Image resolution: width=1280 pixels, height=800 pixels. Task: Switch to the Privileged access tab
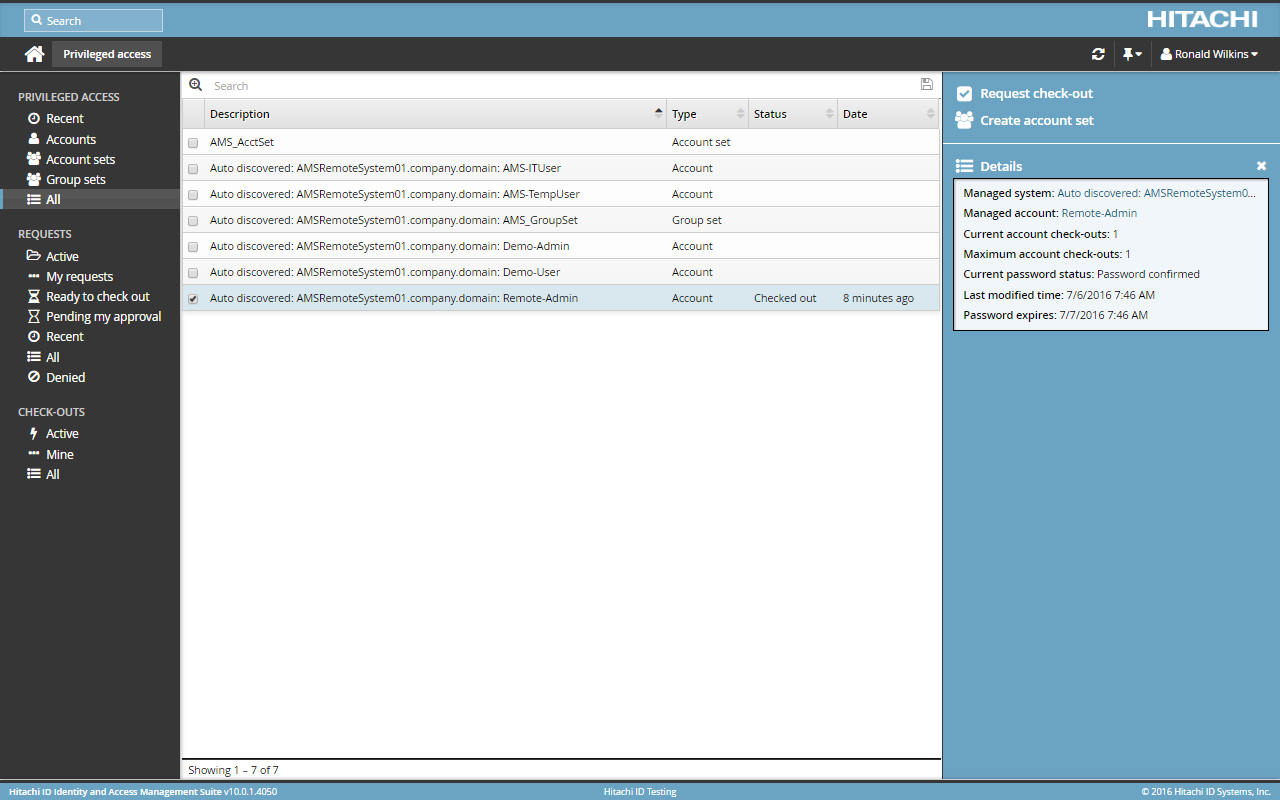pos(106,53)
